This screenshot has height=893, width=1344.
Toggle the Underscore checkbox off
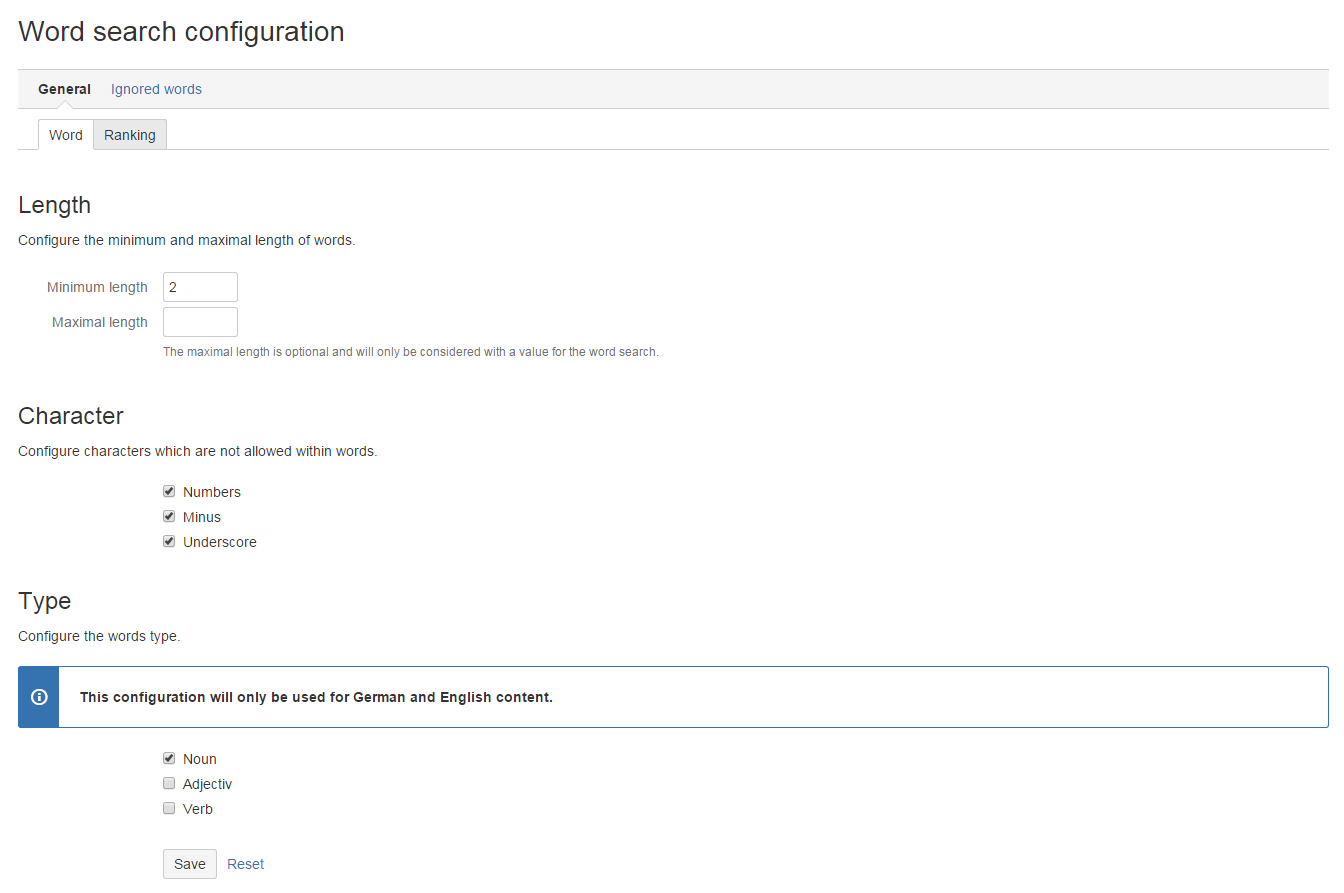pyautogui.click(x=169, y=542)
